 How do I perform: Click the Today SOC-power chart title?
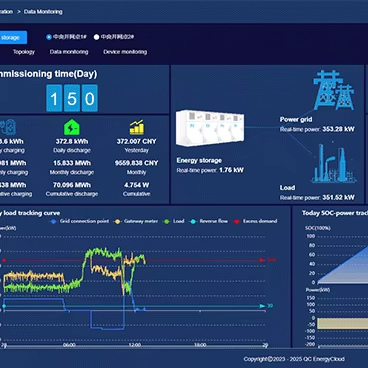click(335, 213)
